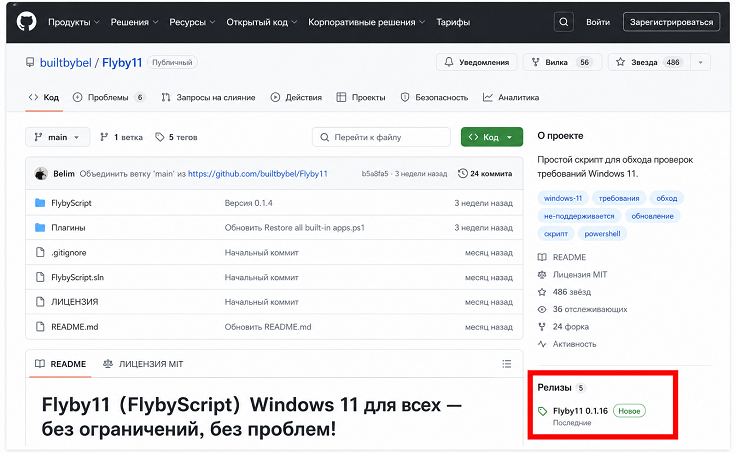Open the Запросы на слияние tab
Screen dimensions: 735x453
(x=208, y=98)
